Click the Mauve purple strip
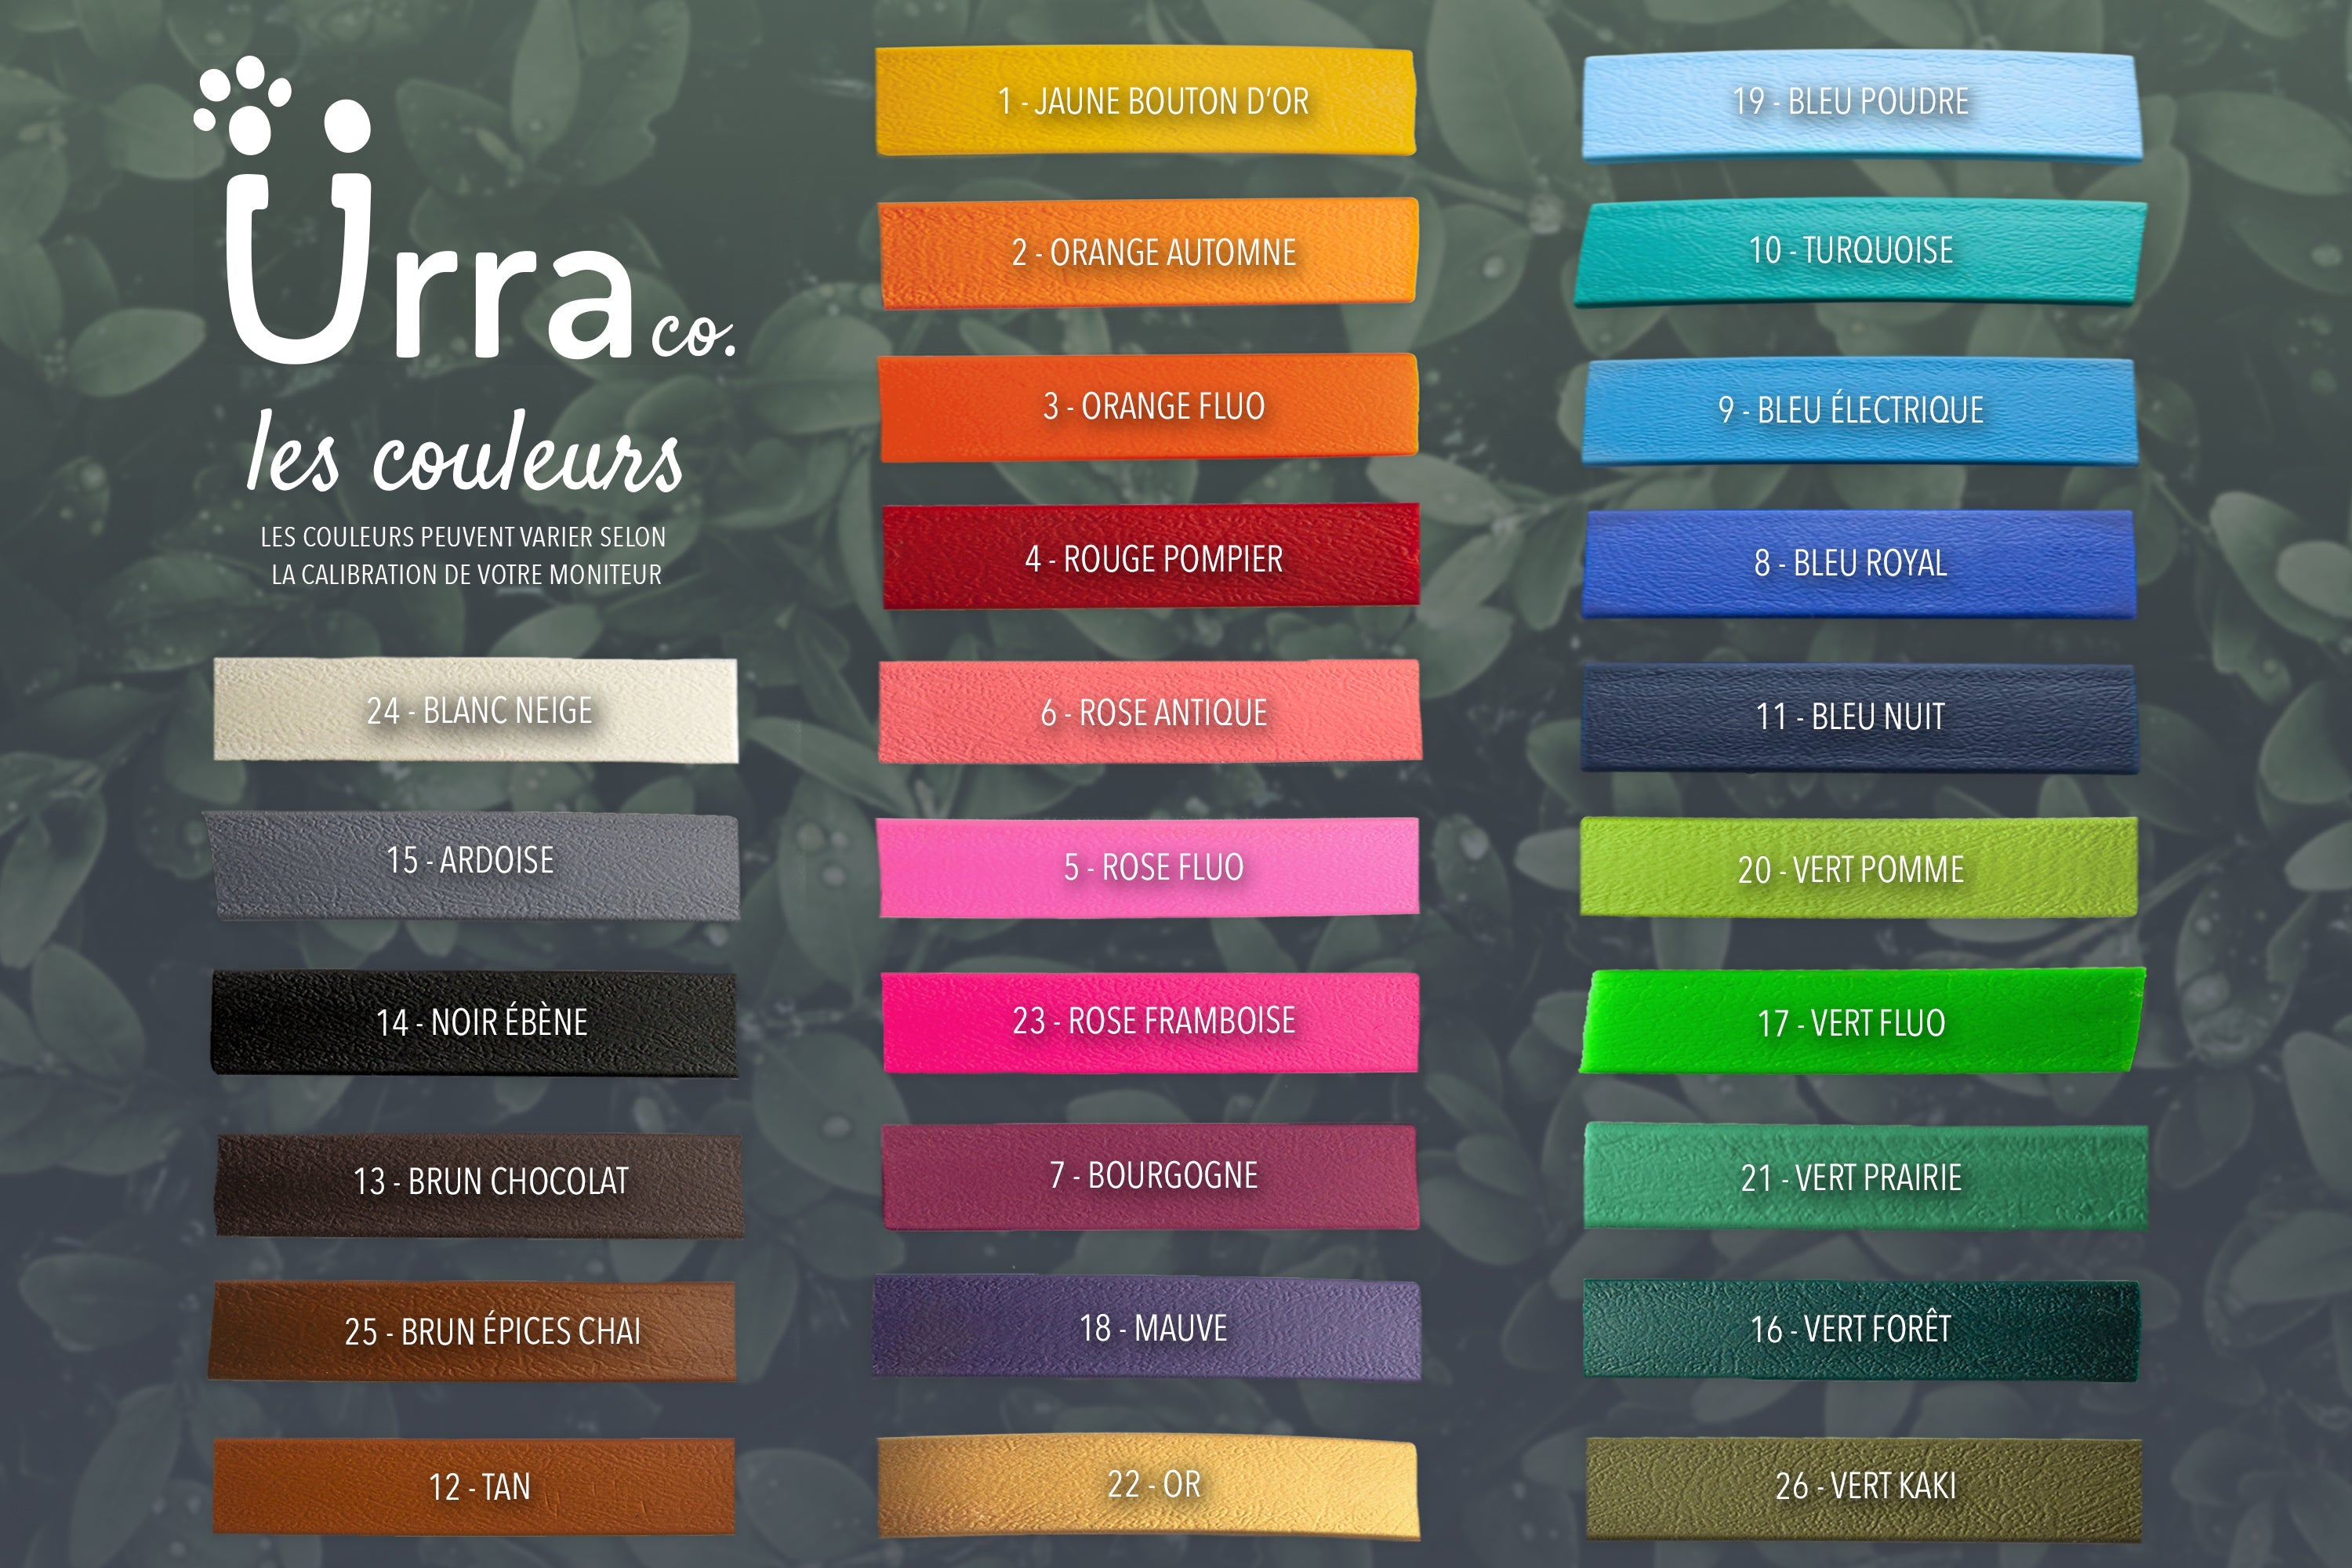 (1146, 1328)
